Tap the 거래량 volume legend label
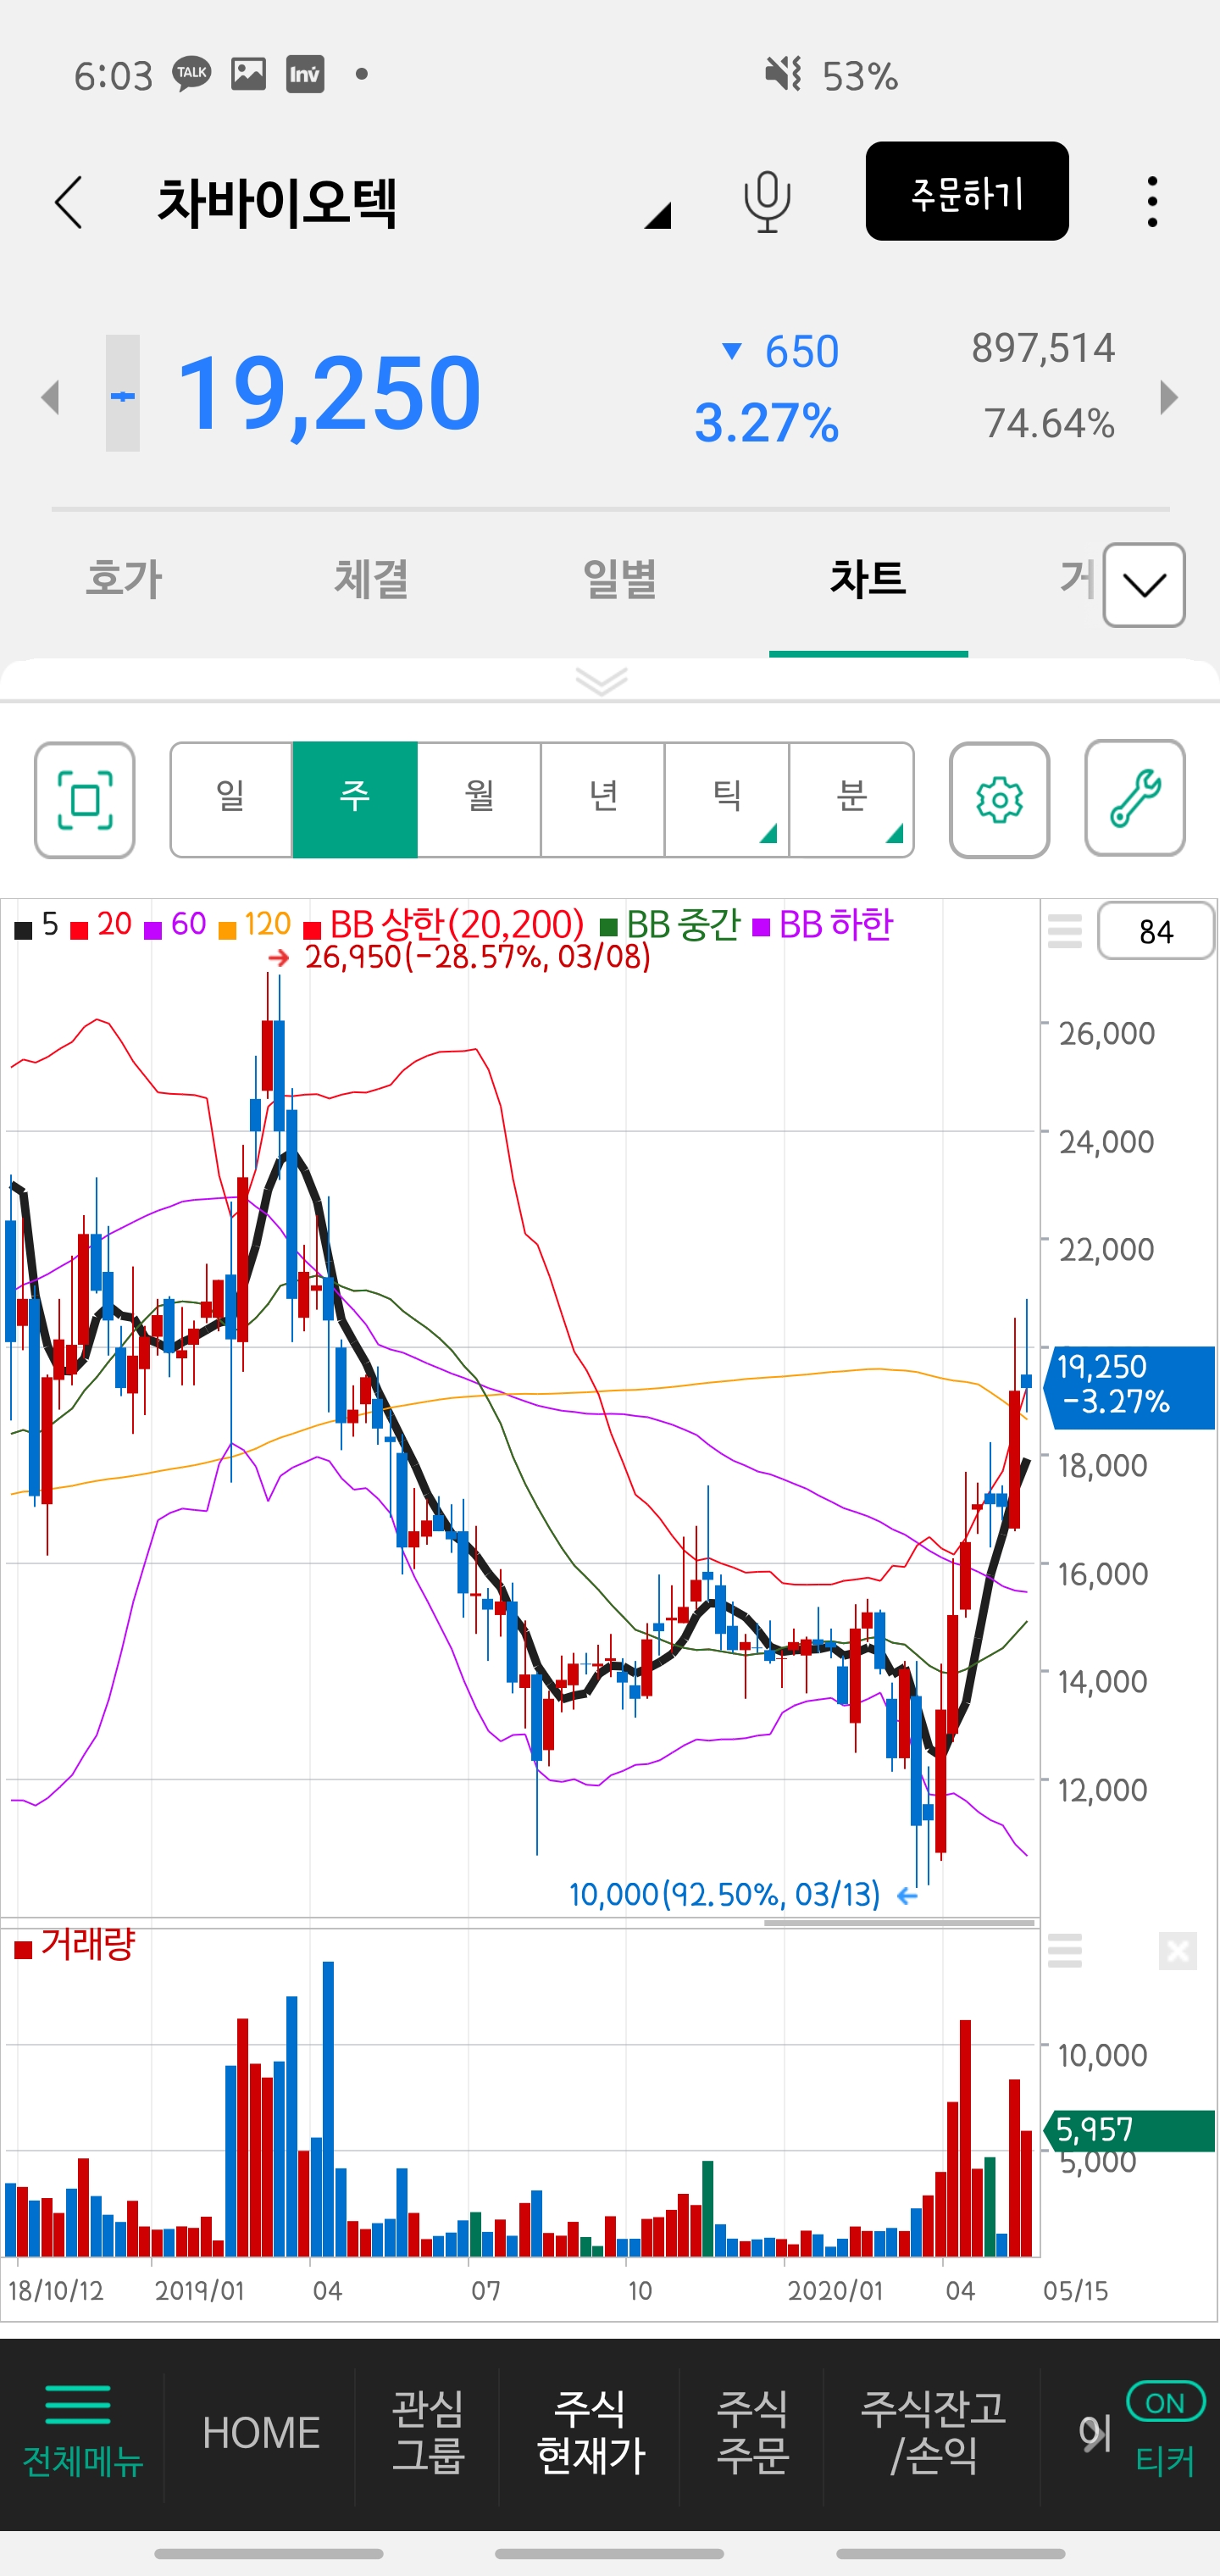This screenshot has height=2576, width=1220. point(74,1945)
